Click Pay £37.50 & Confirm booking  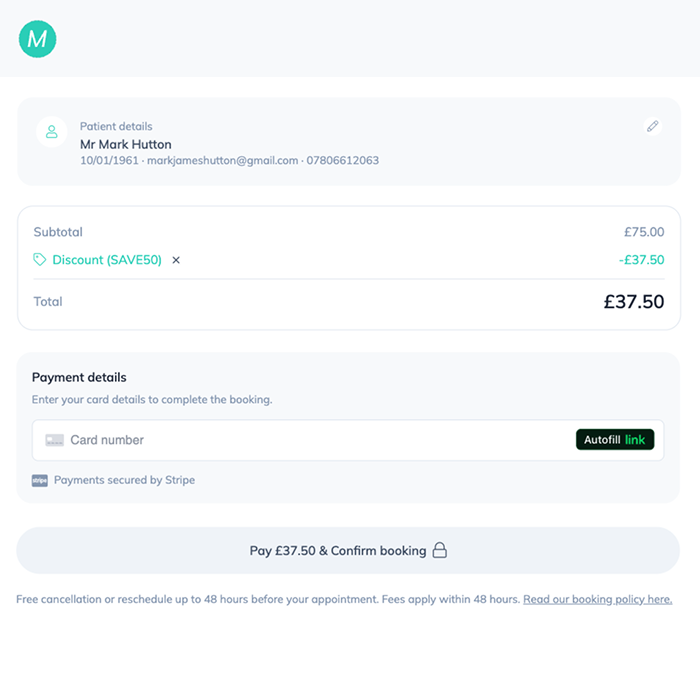(338, 551)
